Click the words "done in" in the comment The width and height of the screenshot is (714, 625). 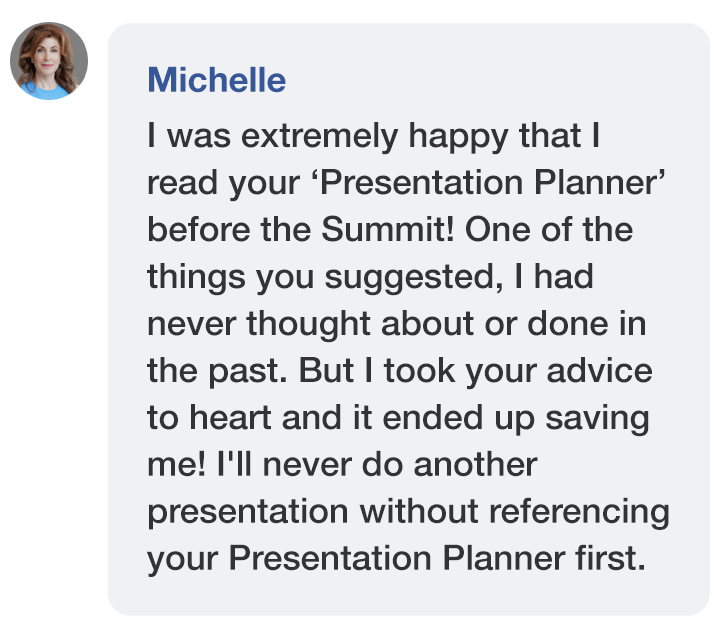tap(586, 324)
